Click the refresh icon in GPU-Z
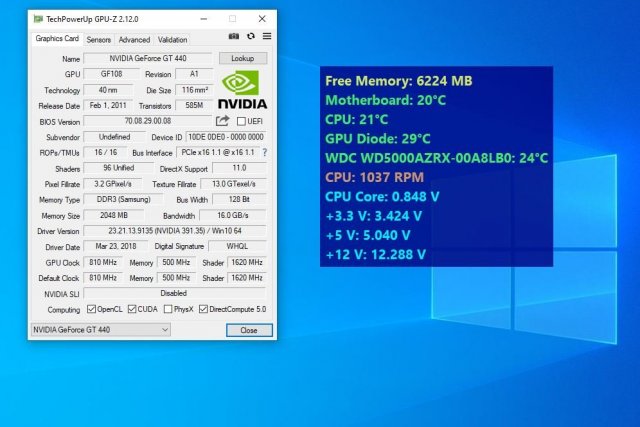640x427 pixels. click(251, 36)
